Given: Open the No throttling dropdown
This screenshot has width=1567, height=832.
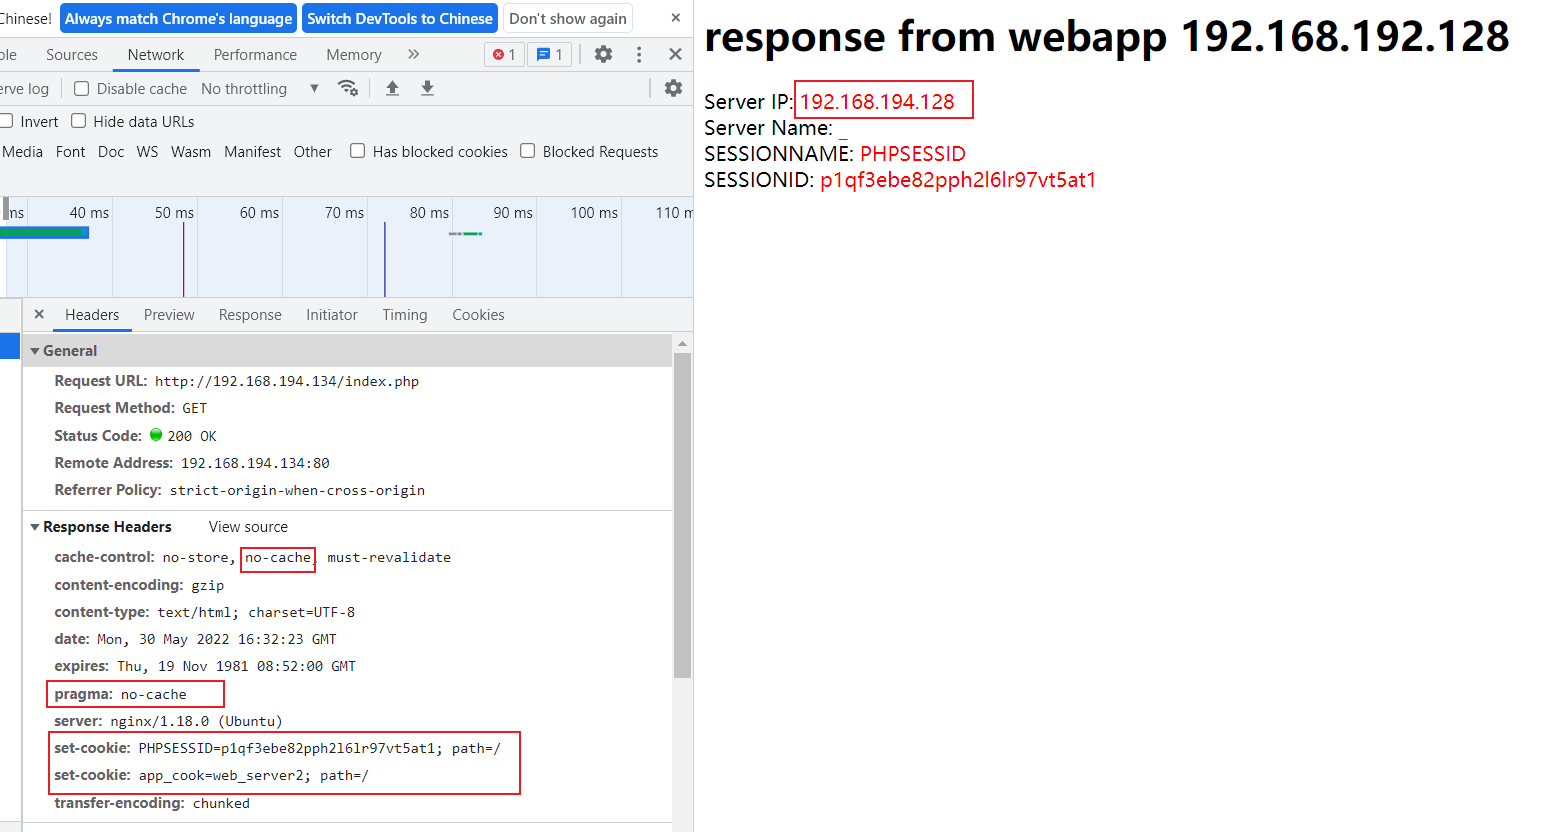Looking at the screenshot, I should point(260,88).
